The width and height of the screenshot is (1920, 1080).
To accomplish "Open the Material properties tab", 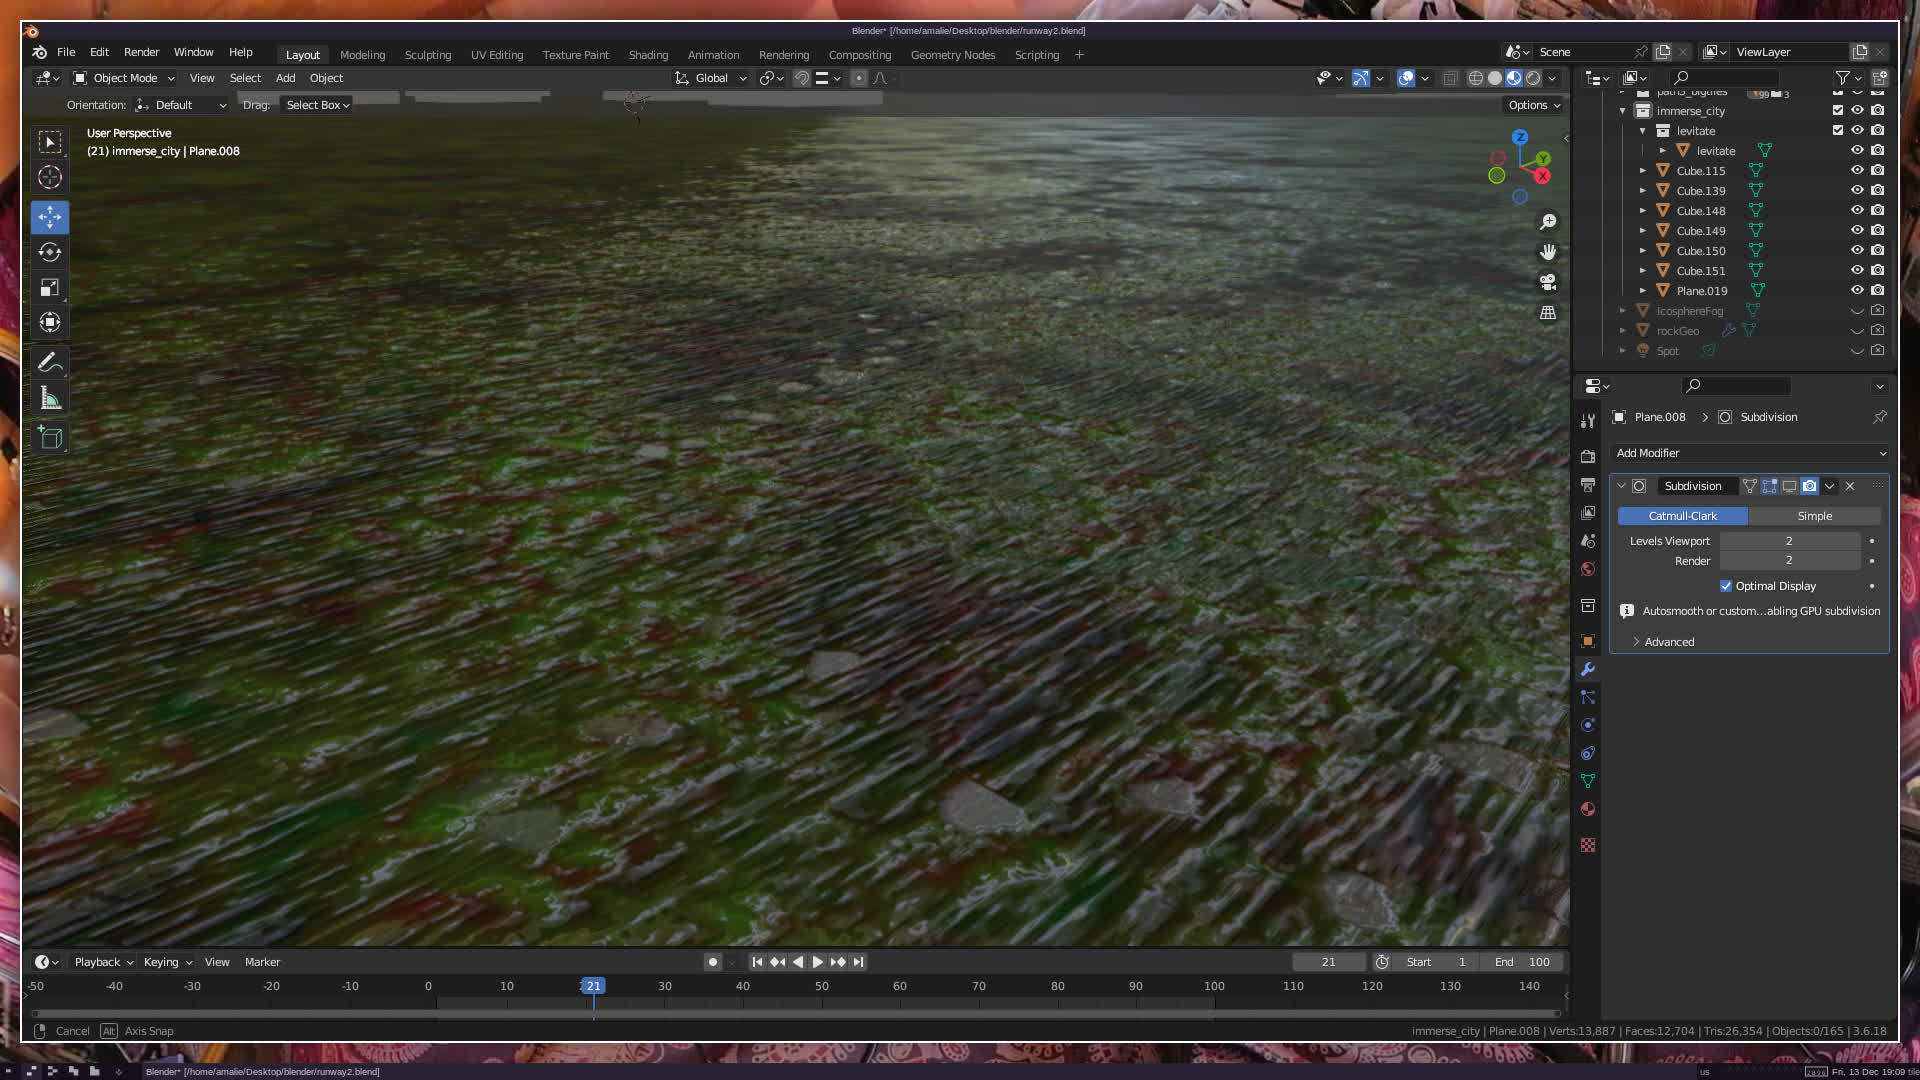I will pyautogui.click(x=1588, y=809).
